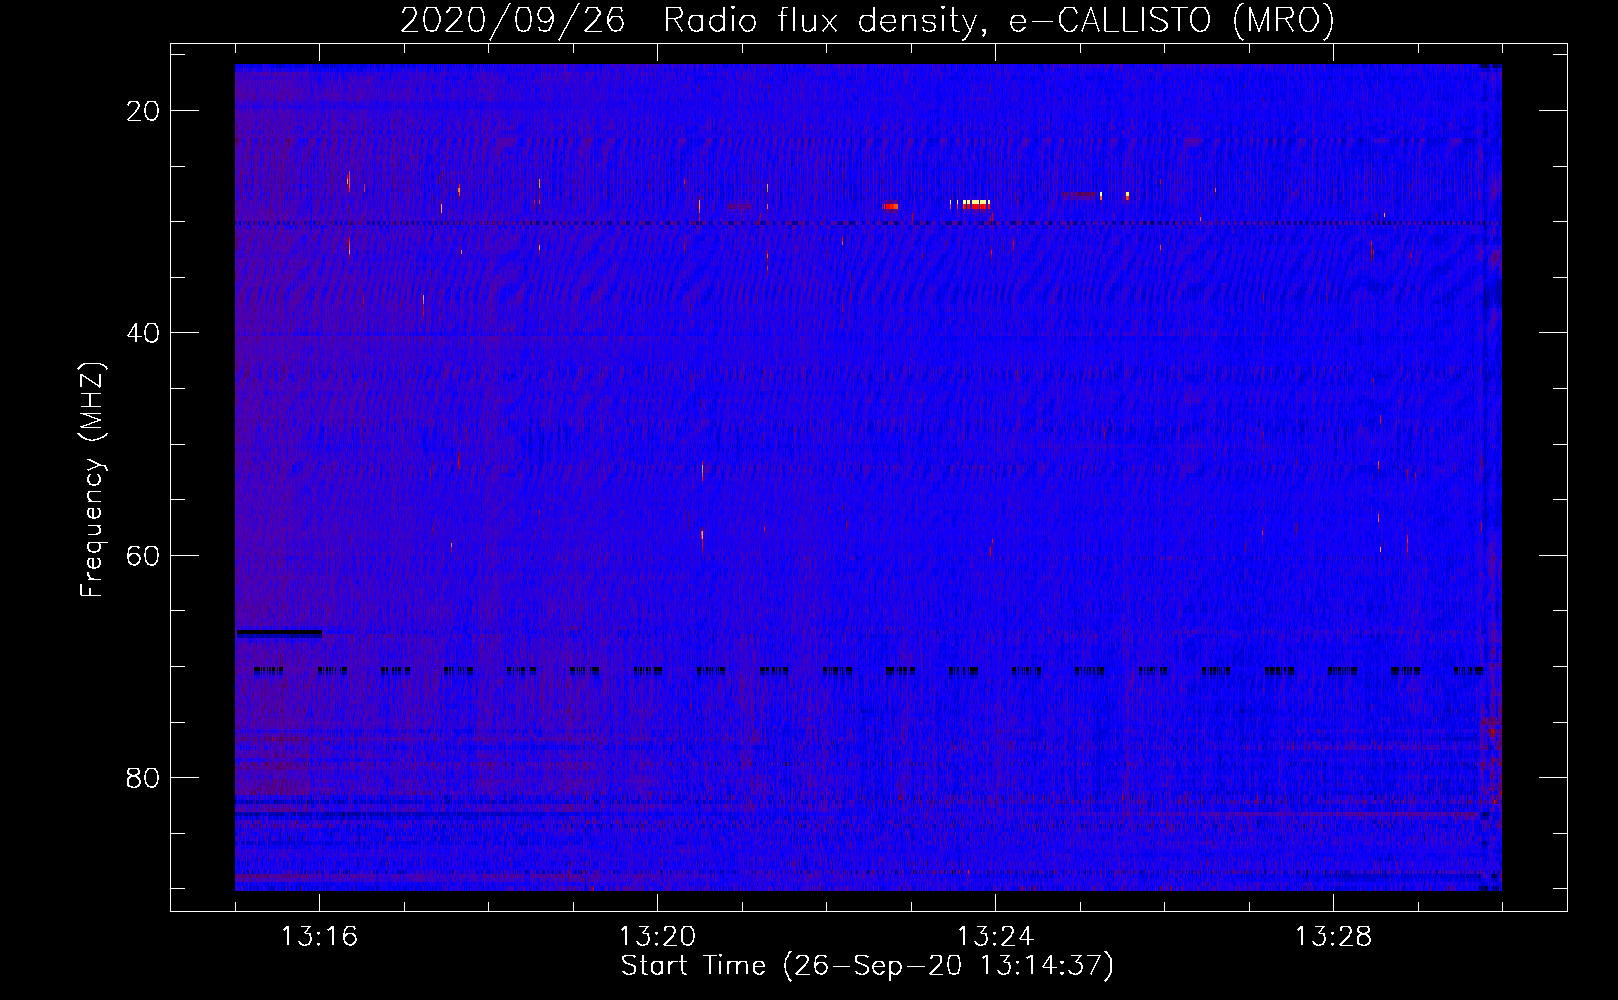Image resolution: width=1618 pixels, height=1000 pixels.
Task: Click the "20" frequency tick label
Action: [144, 111]
